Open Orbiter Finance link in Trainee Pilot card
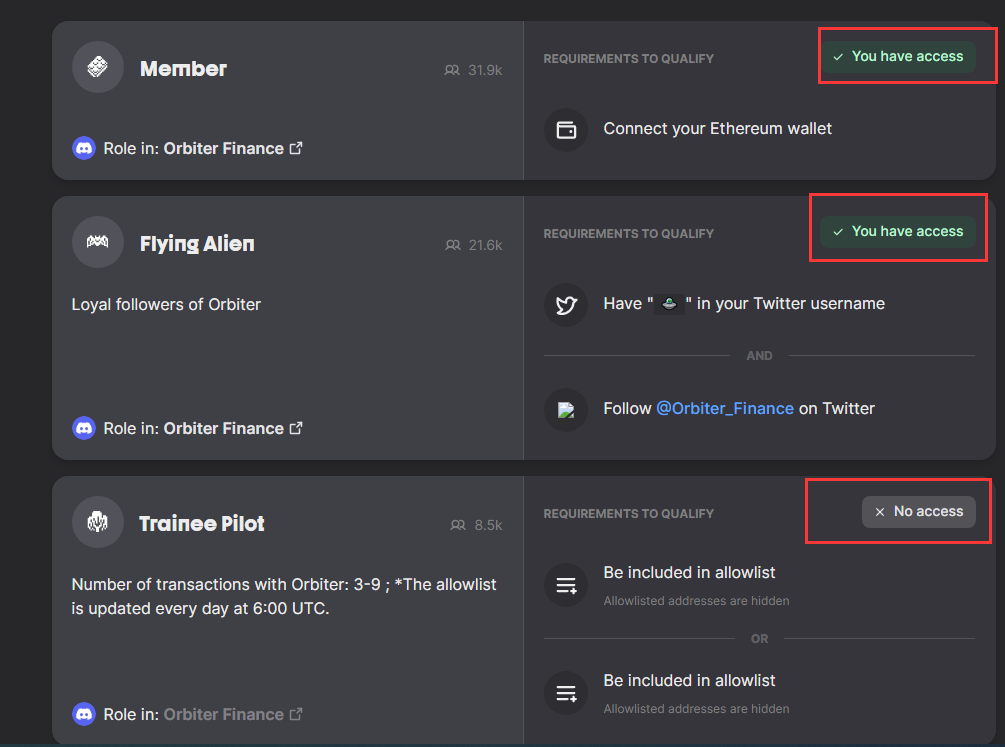1005x747 pixels. pos(233,714)
